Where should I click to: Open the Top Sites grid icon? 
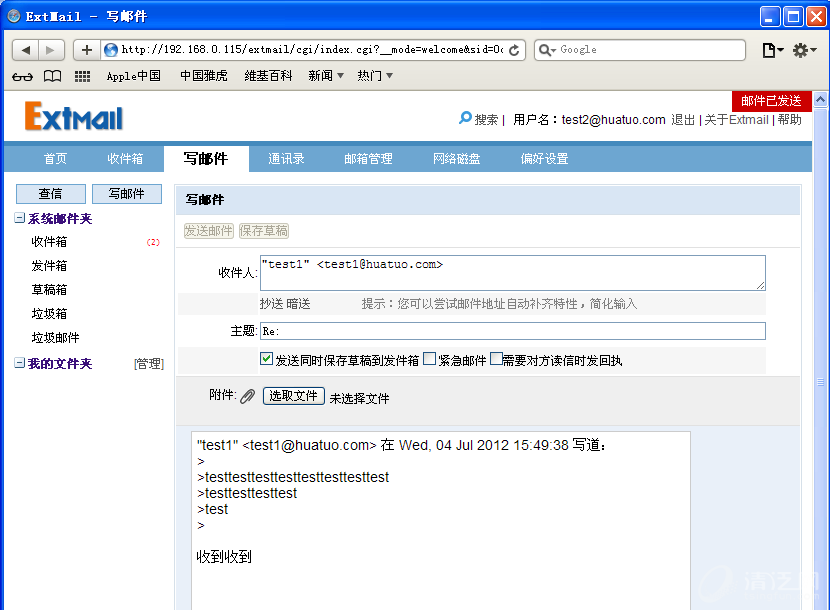click(x=82, y=76)
